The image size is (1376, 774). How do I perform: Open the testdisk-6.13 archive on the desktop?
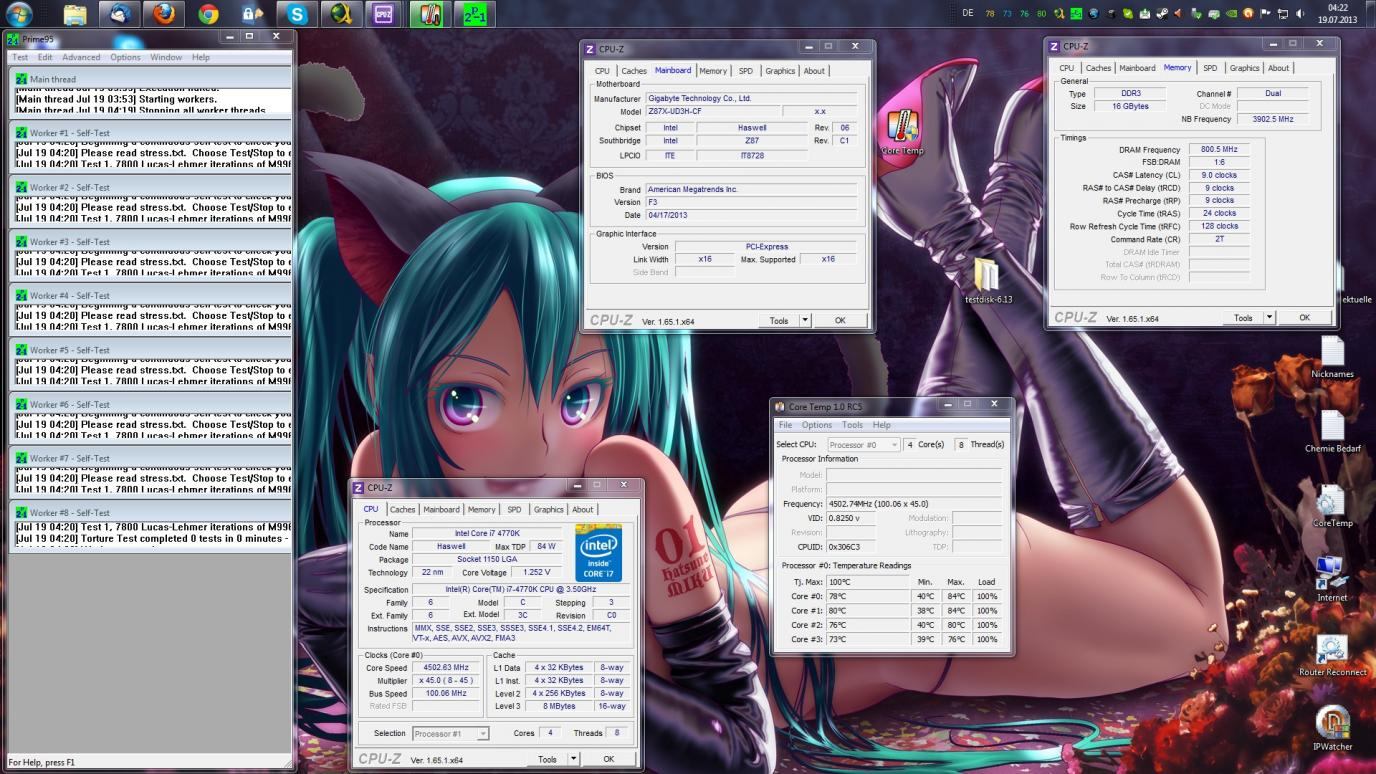pyautogui.click(x=987, y=282)
